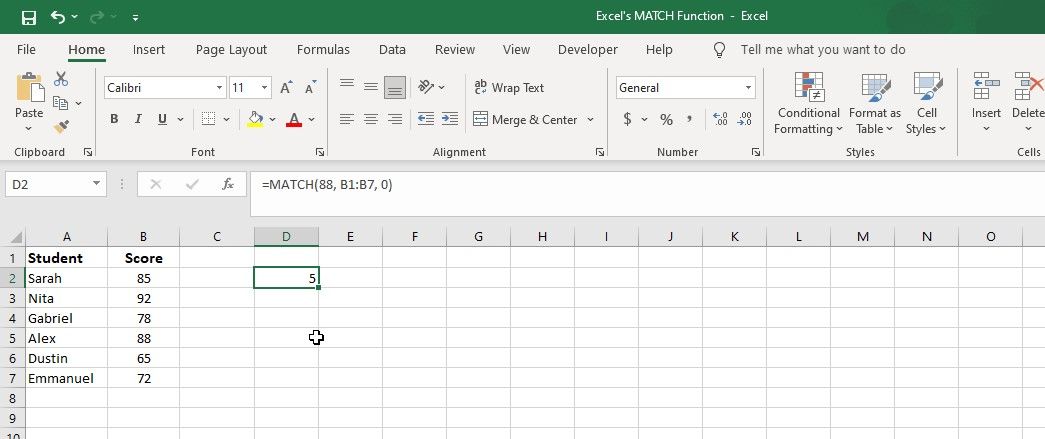This screenshot has width=1045, height=439.
Task: Open the Clipboard pane launcher
Action: click(87, 153)
